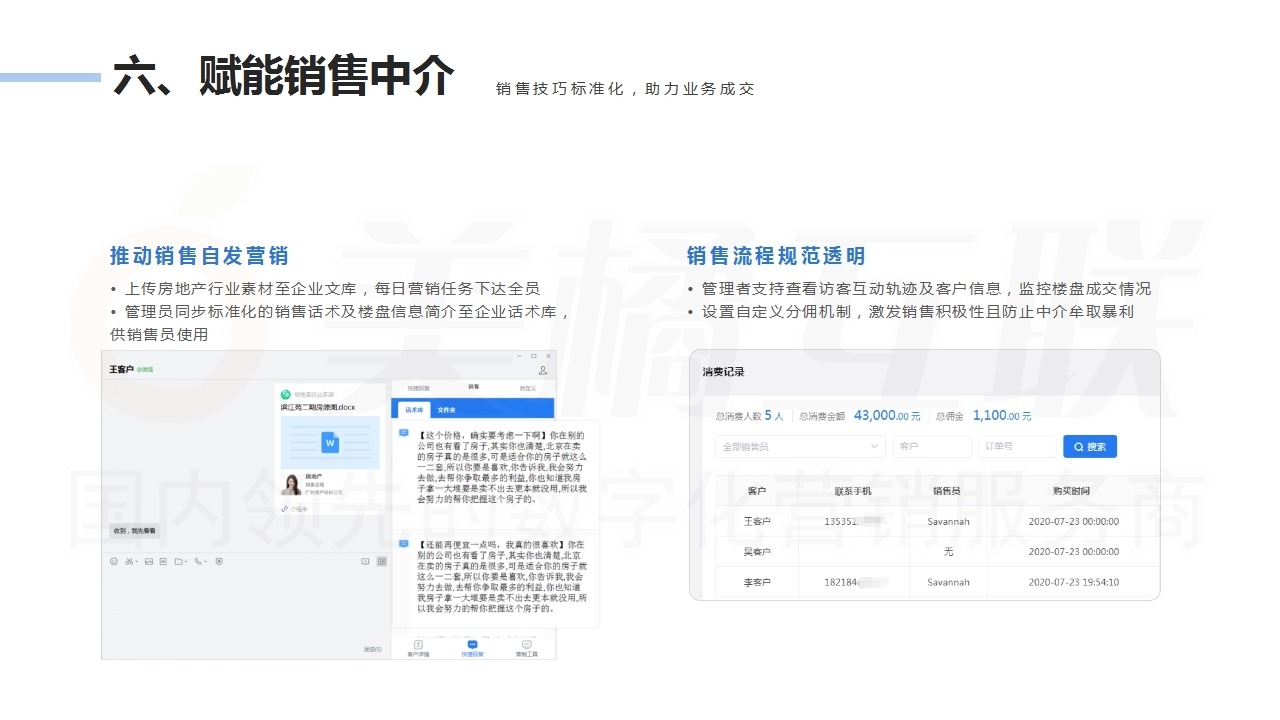Click the user profile icon in chat window
Screen dimensions: 1280x720
(x=543, y=370)
